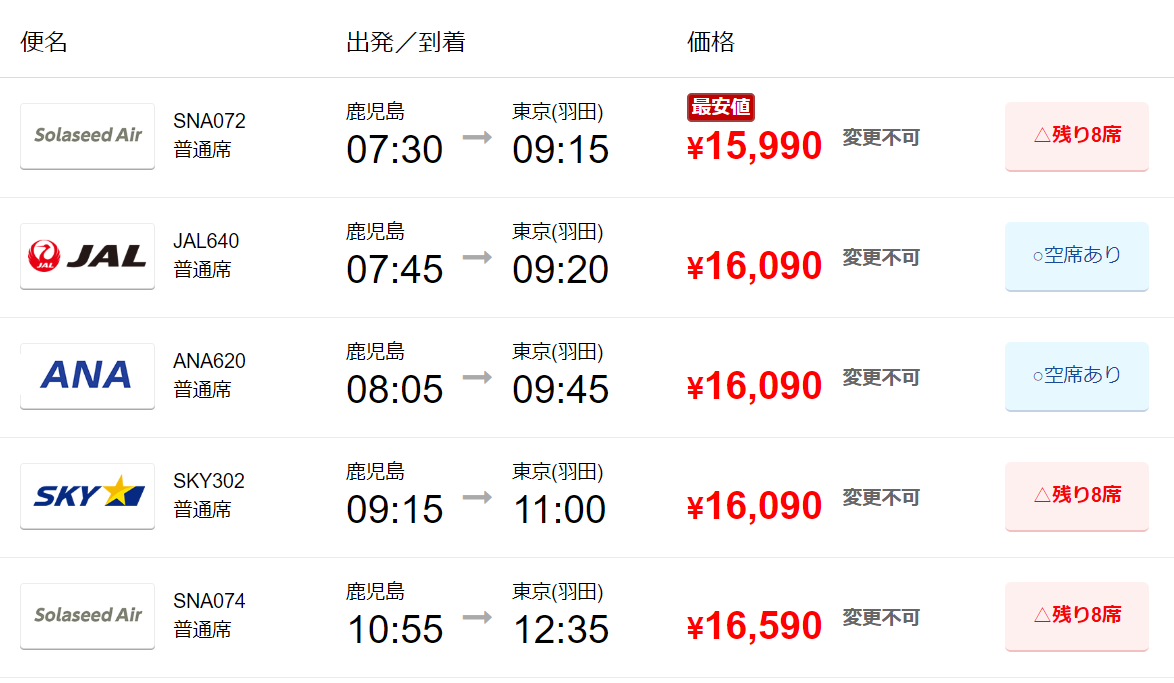
Task: Choose 残り8席 button for SKY302
Action: click(x=1077, y=496)
